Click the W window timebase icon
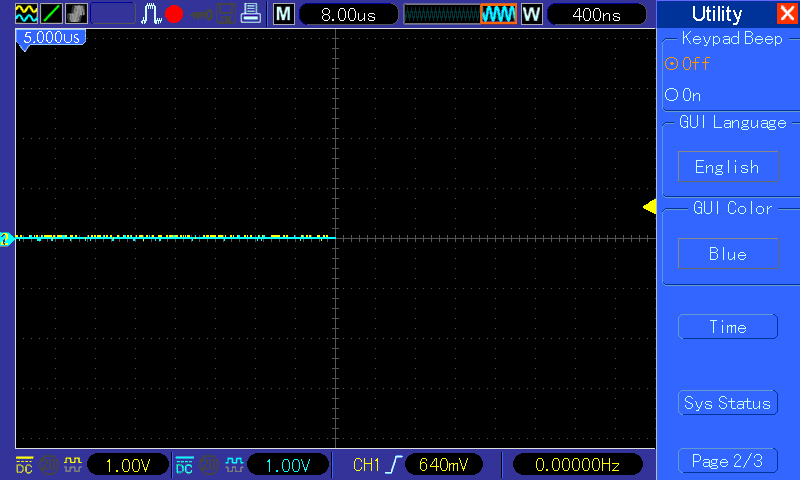The image size is (800, 480). (532, 14)
